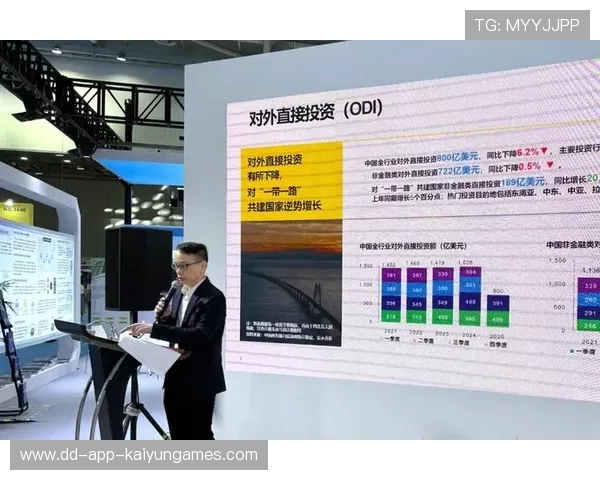Click the '349' segment in the 2023 bar
The image size is (600, 480).
click(x=443, y=303)
